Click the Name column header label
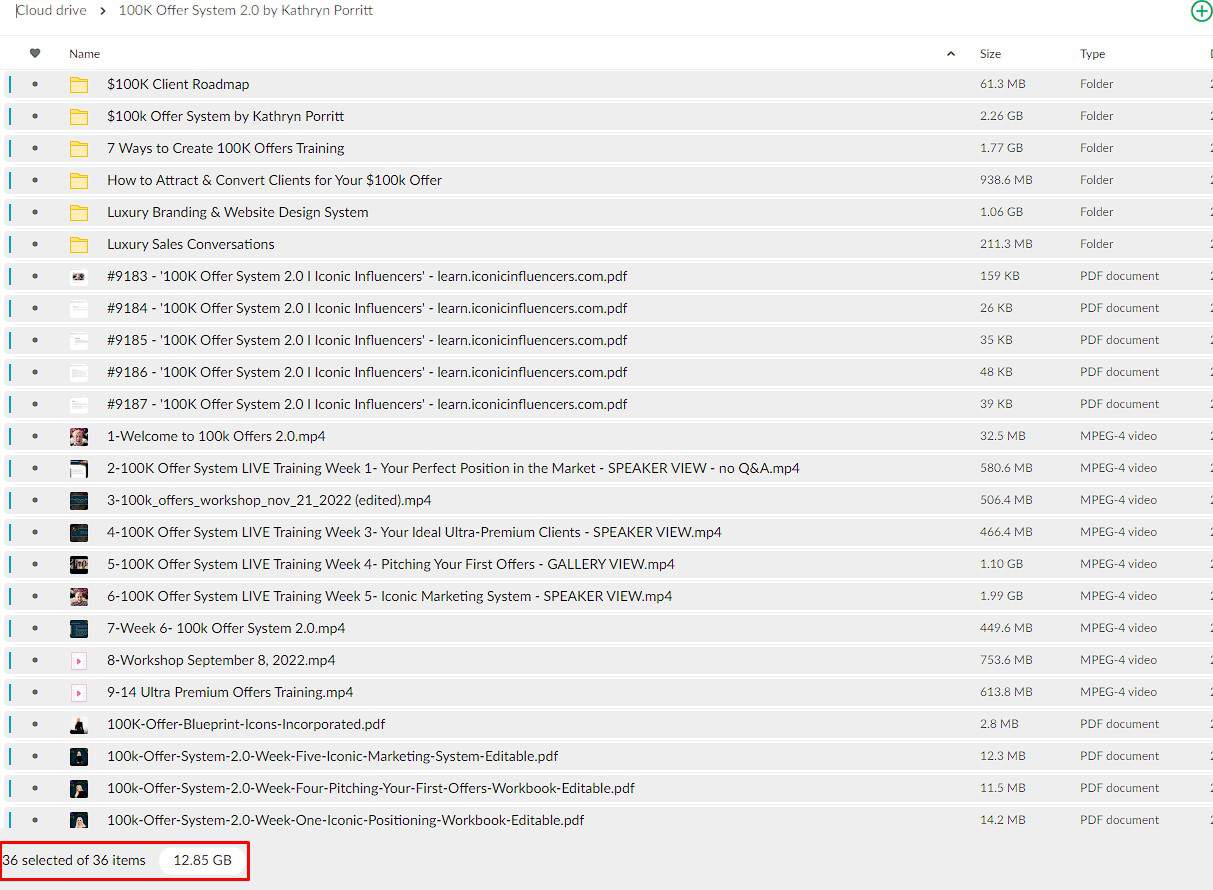Image resolution: width=1213 pixels, height=890 pixels. (84, 54)
